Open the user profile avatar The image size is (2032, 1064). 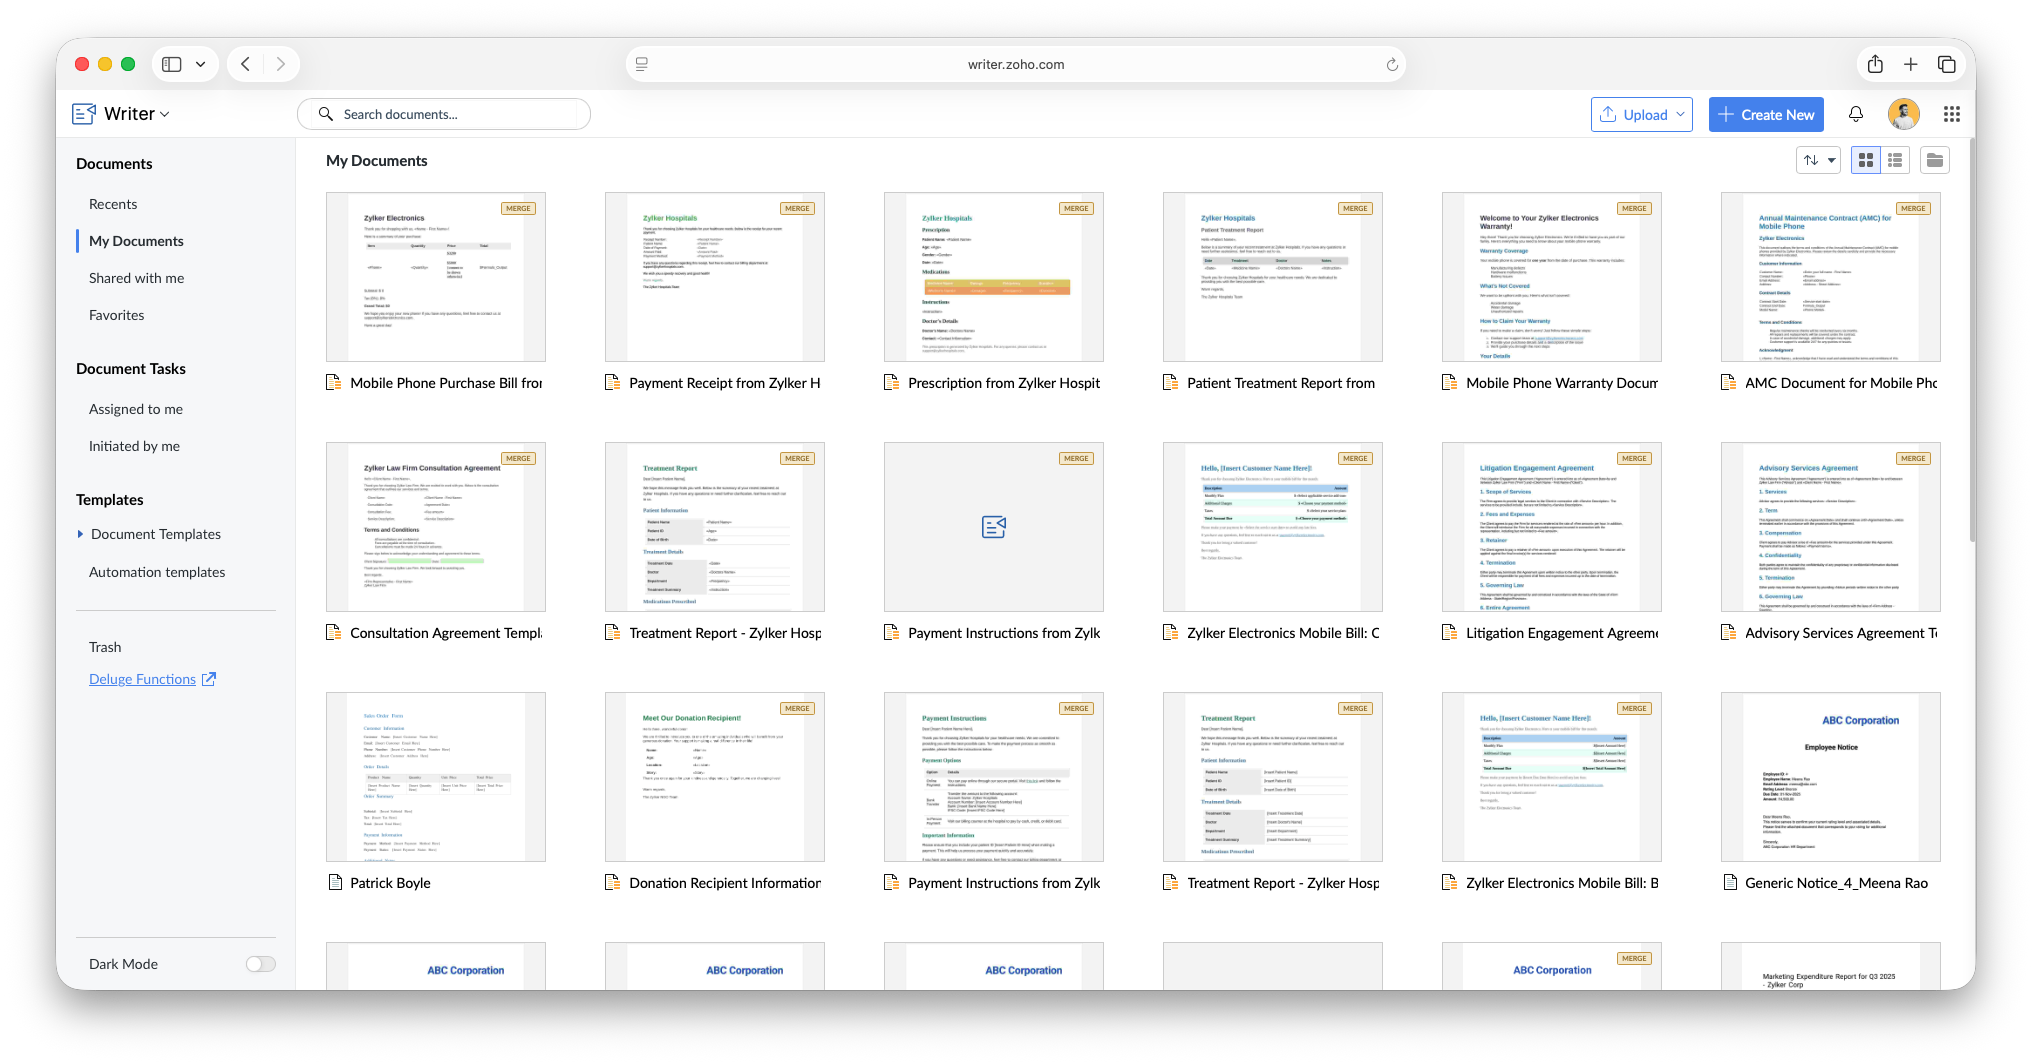[1904, 114]
